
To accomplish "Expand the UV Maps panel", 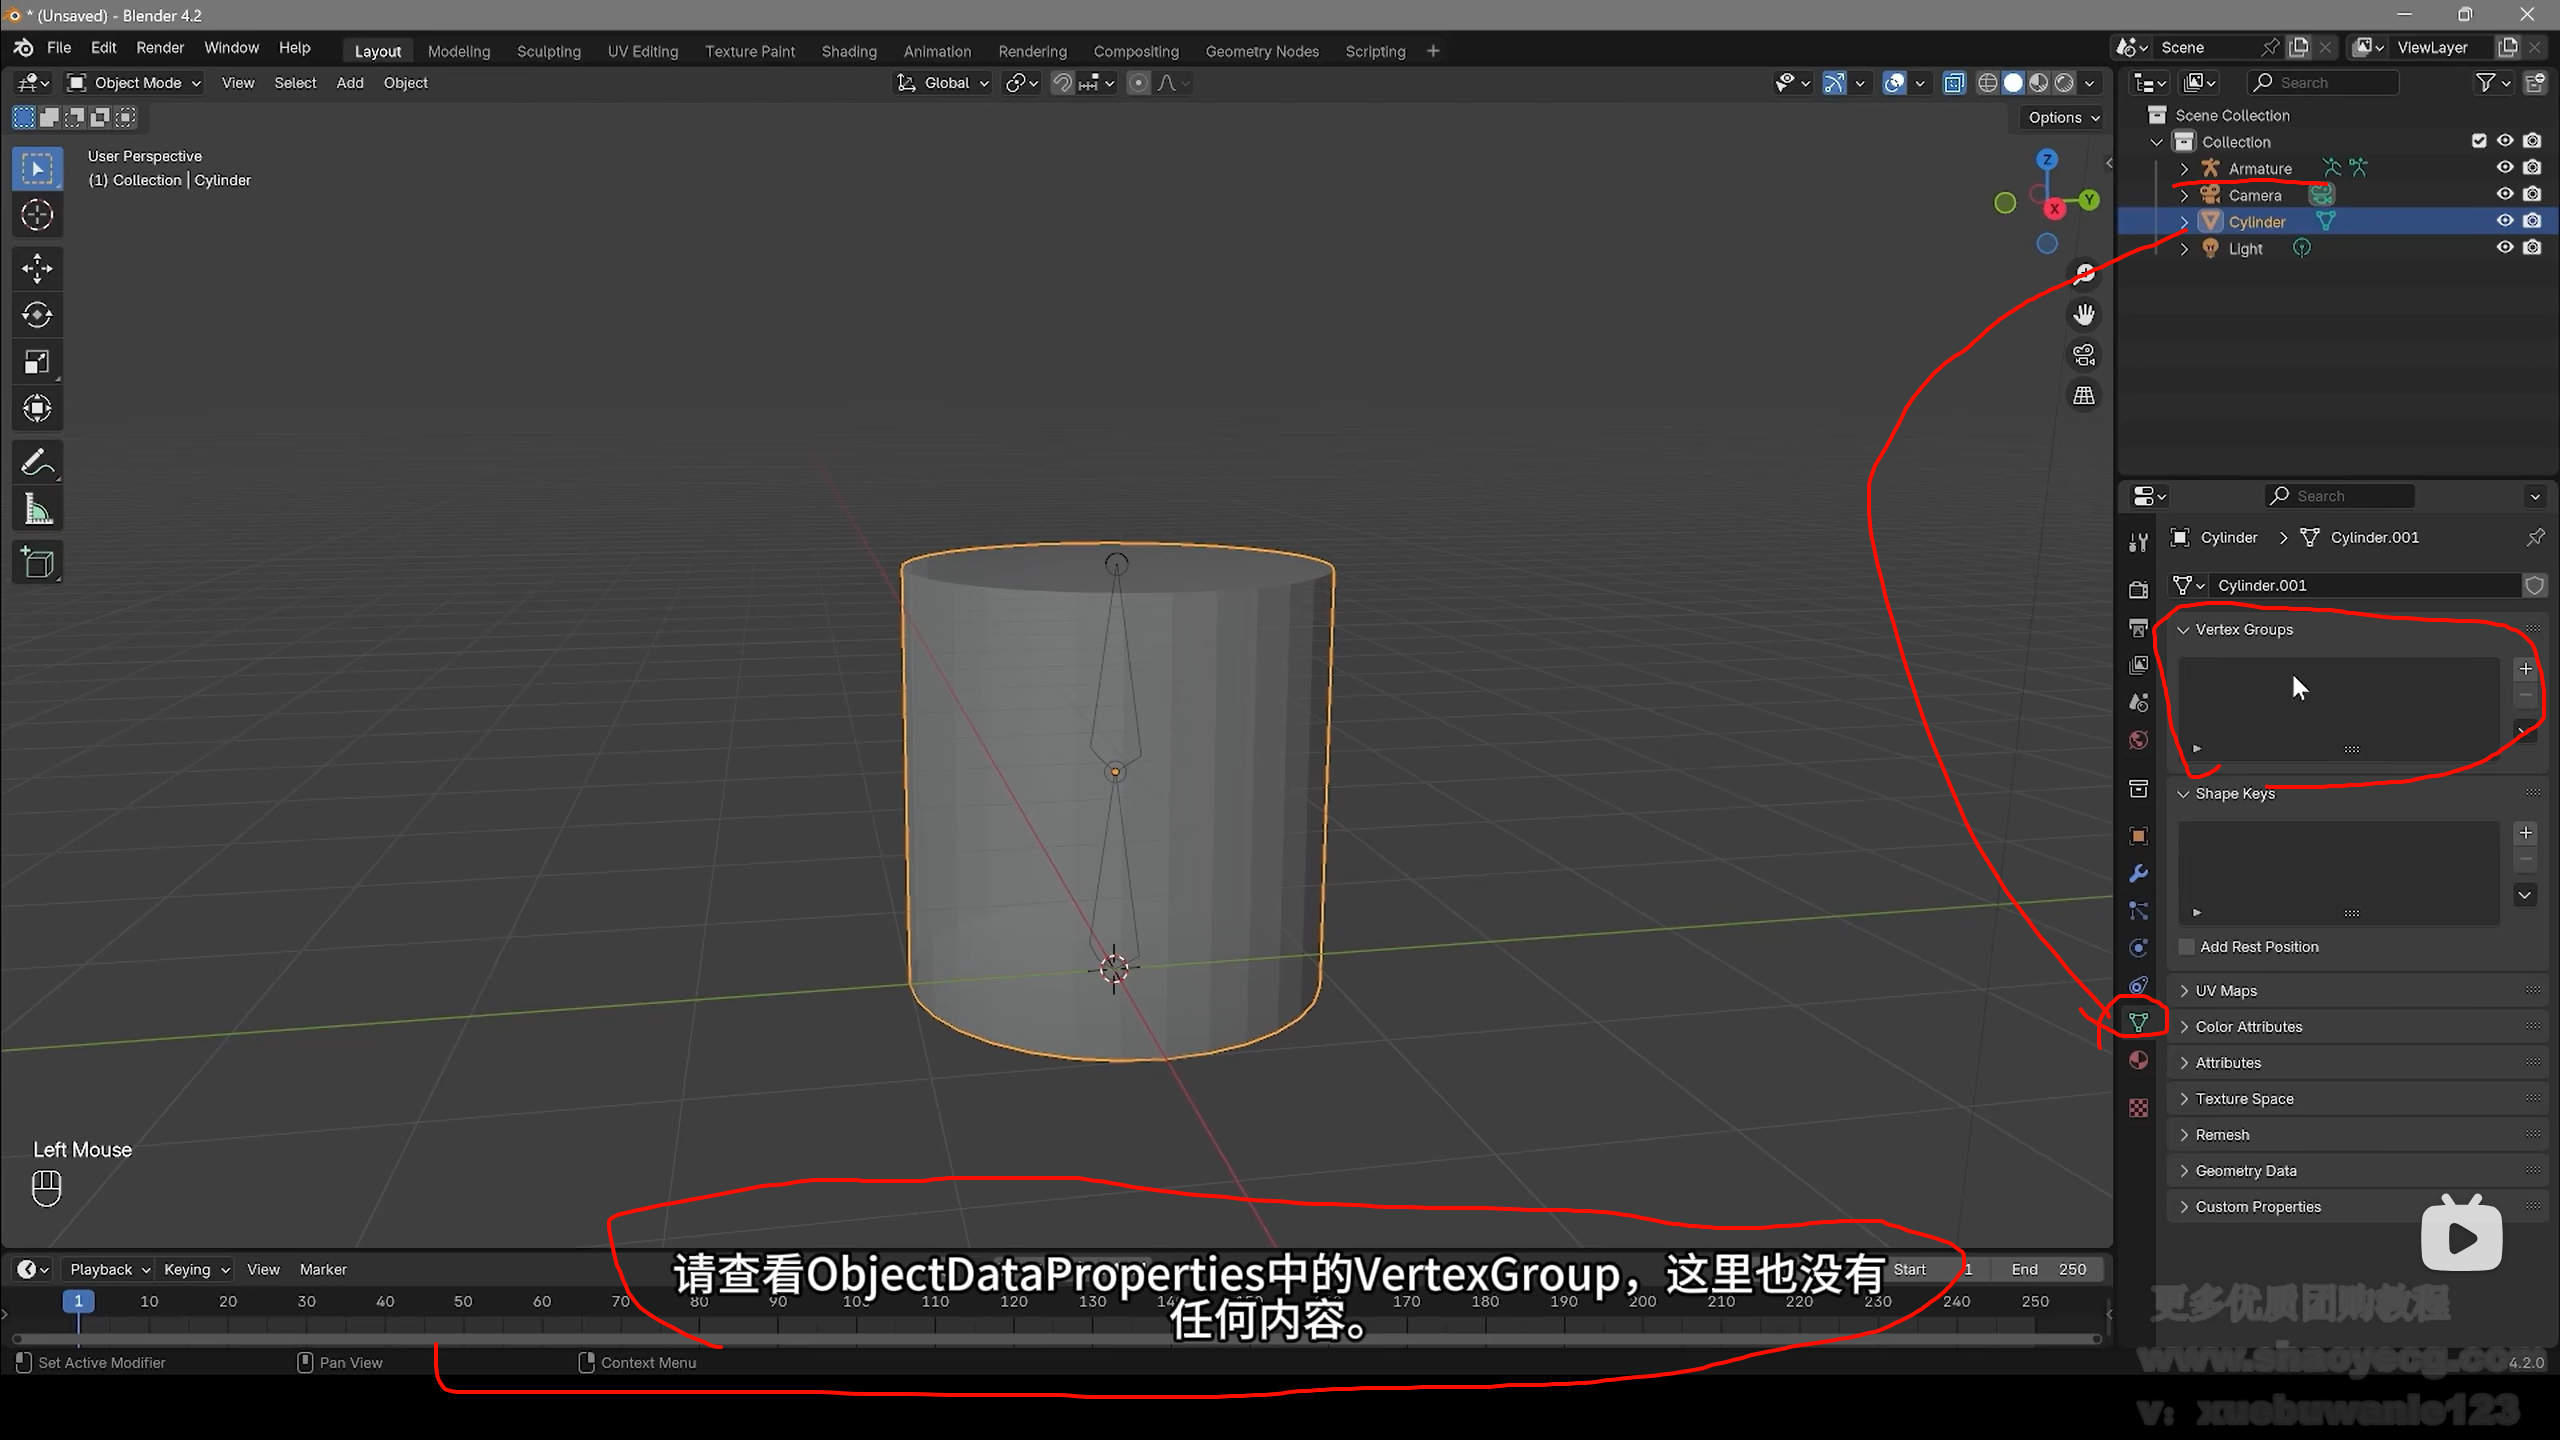I will [2183, 991].
